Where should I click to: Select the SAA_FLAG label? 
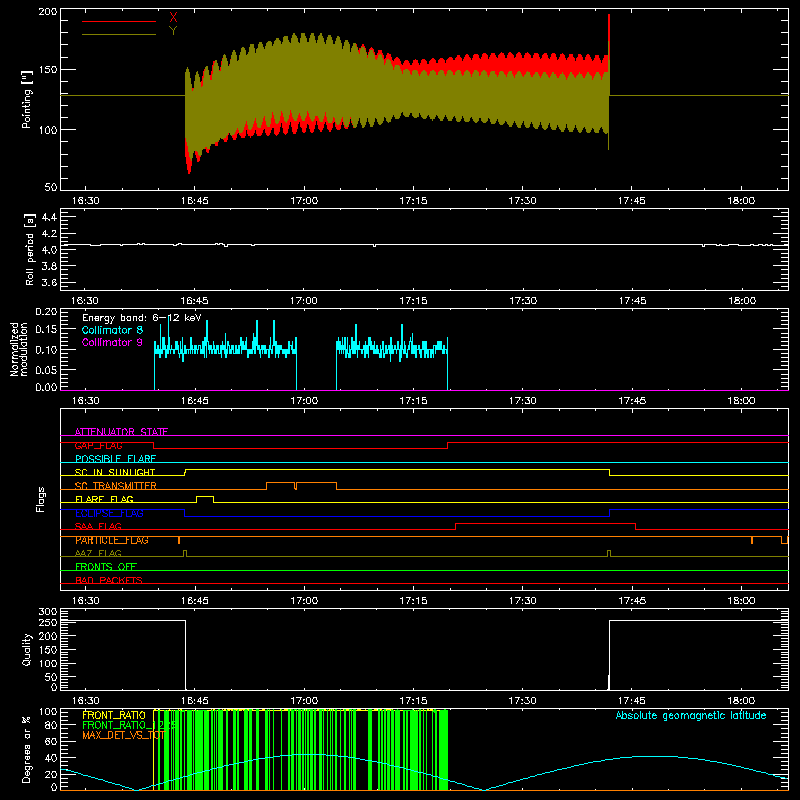98,526
